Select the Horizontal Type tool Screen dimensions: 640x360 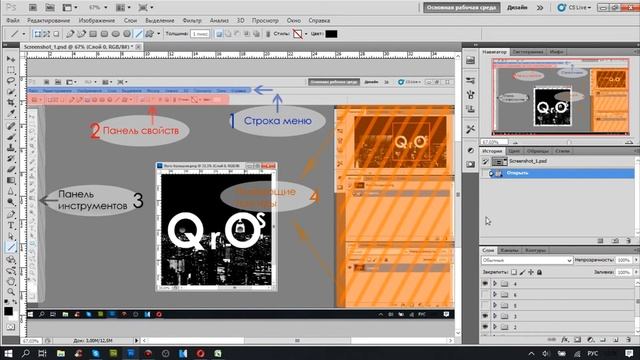11,225
